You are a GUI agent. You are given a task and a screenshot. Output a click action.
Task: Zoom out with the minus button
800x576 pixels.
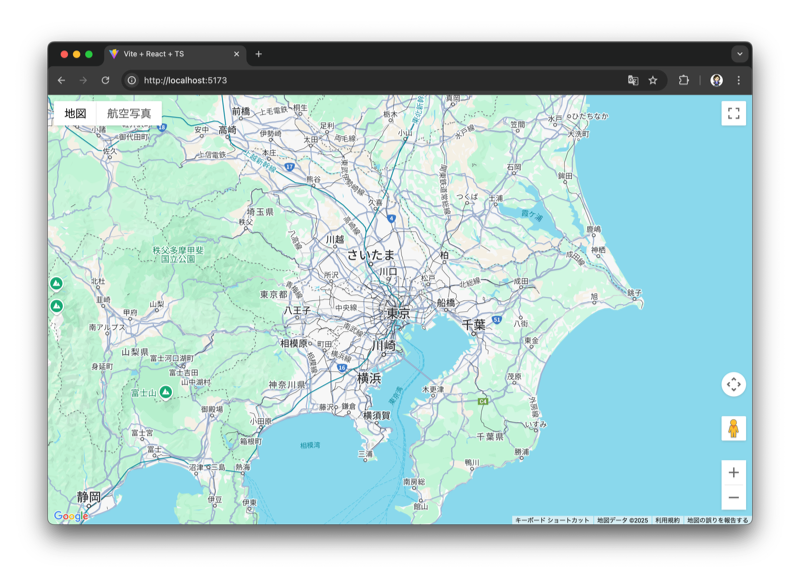tap(733, 497)
